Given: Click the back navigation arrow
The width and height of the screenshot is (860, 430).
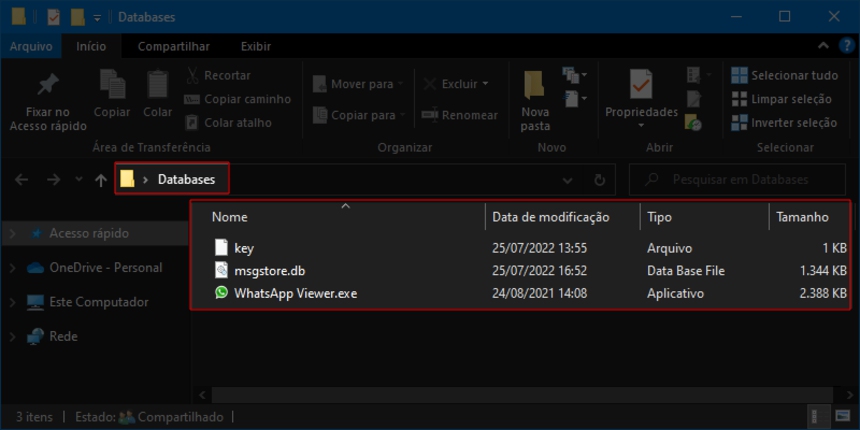Looking at the screenshot, I should pos(21,179).
